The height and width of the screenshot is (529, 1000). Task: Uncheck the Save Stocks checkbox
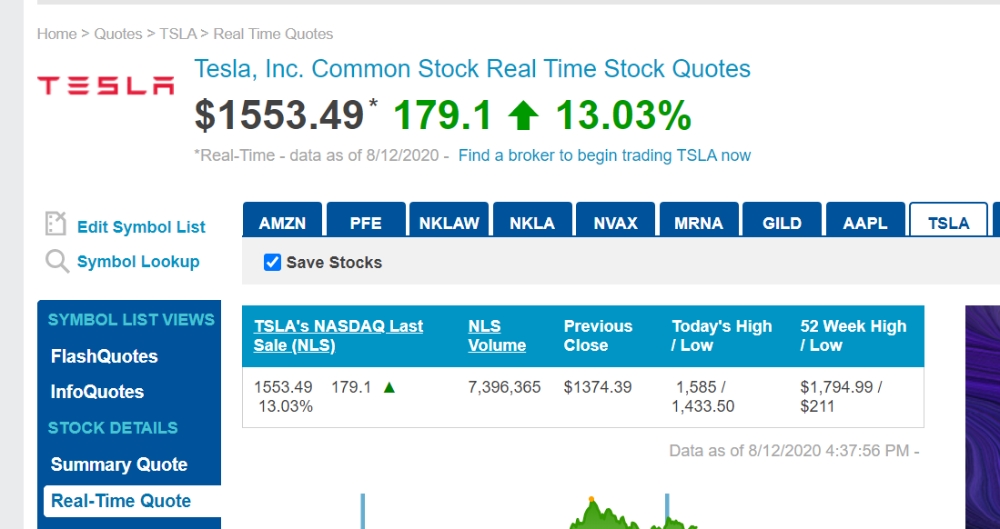click(272, 262)
